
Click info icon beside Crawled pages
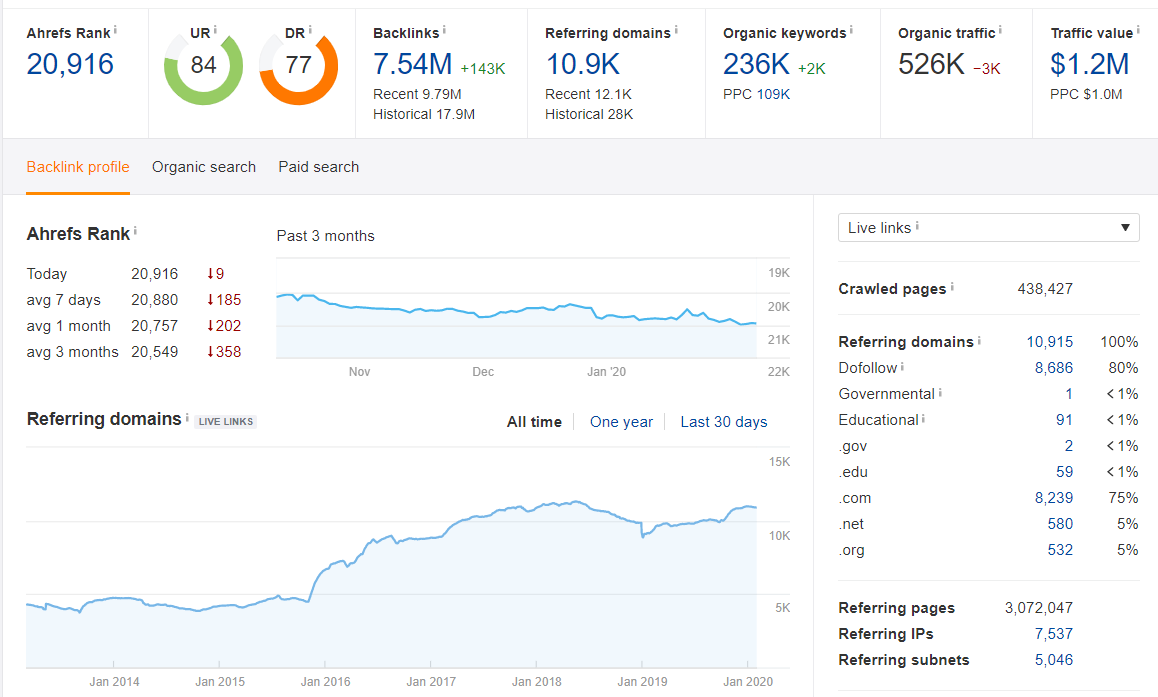[952, 287]
